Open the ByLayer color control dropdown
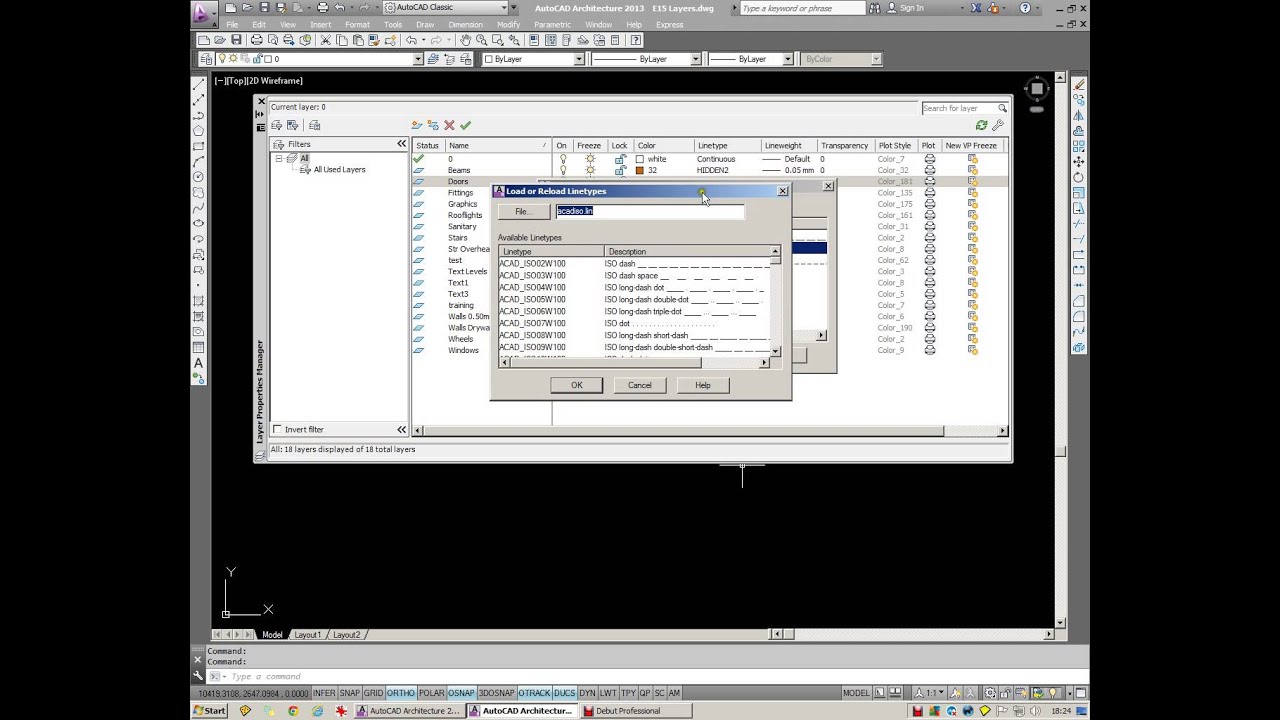 pyautogui.click(x=578, y=59)
